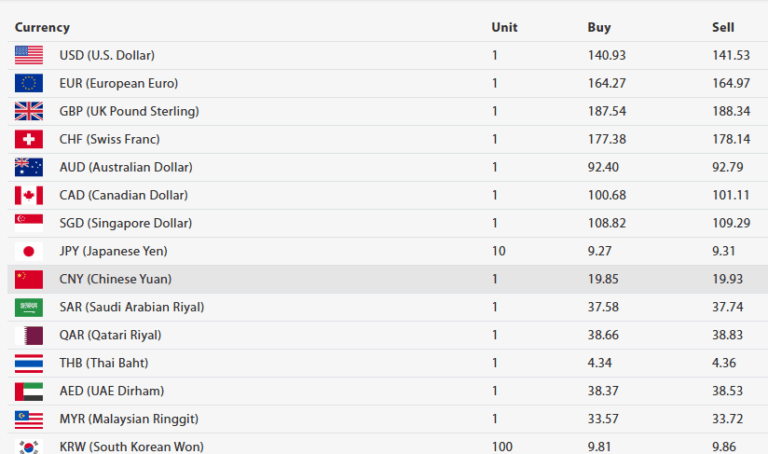Click the AED (UAE Dirham) label
768x454 pixels.
pos(111,391)
